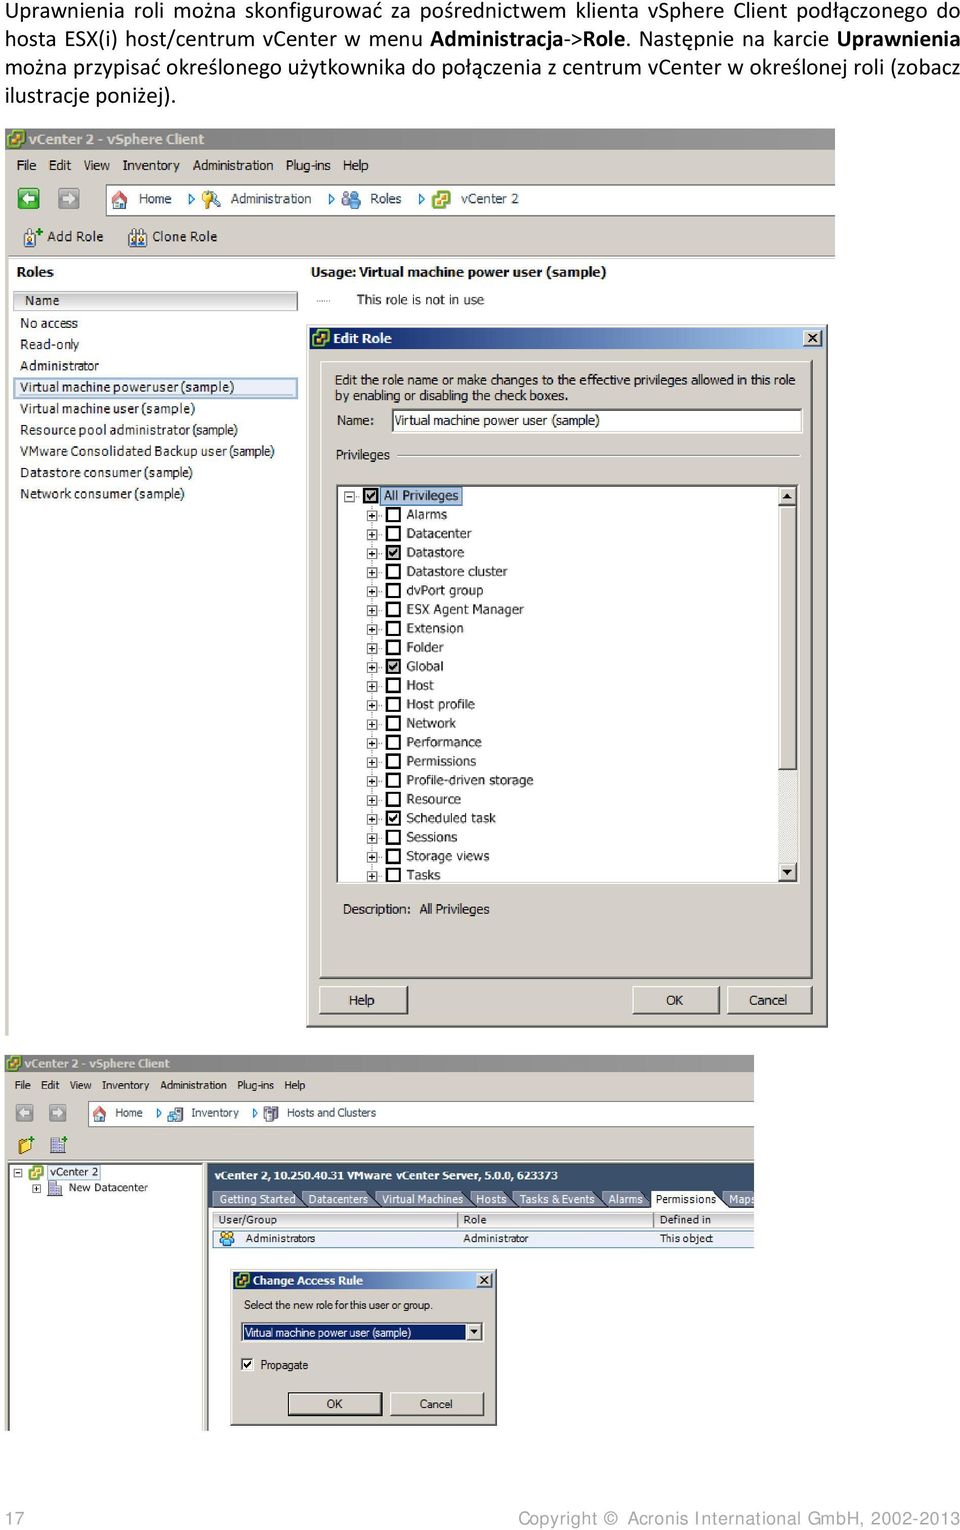Viewport: 960px width, 1530px height.
Task: Click the vCenter 2 tree node icon
Action: pyautogui.click(x=36, y=1172)
